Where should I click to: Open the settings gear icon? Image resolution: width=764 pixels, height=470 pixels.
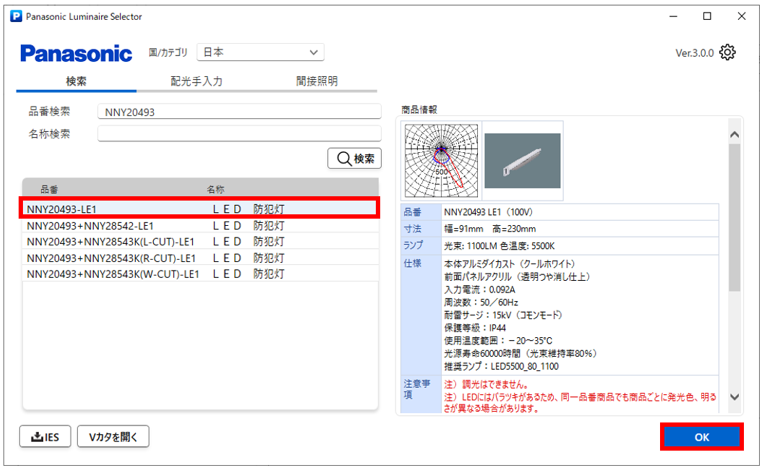[728, 53]
